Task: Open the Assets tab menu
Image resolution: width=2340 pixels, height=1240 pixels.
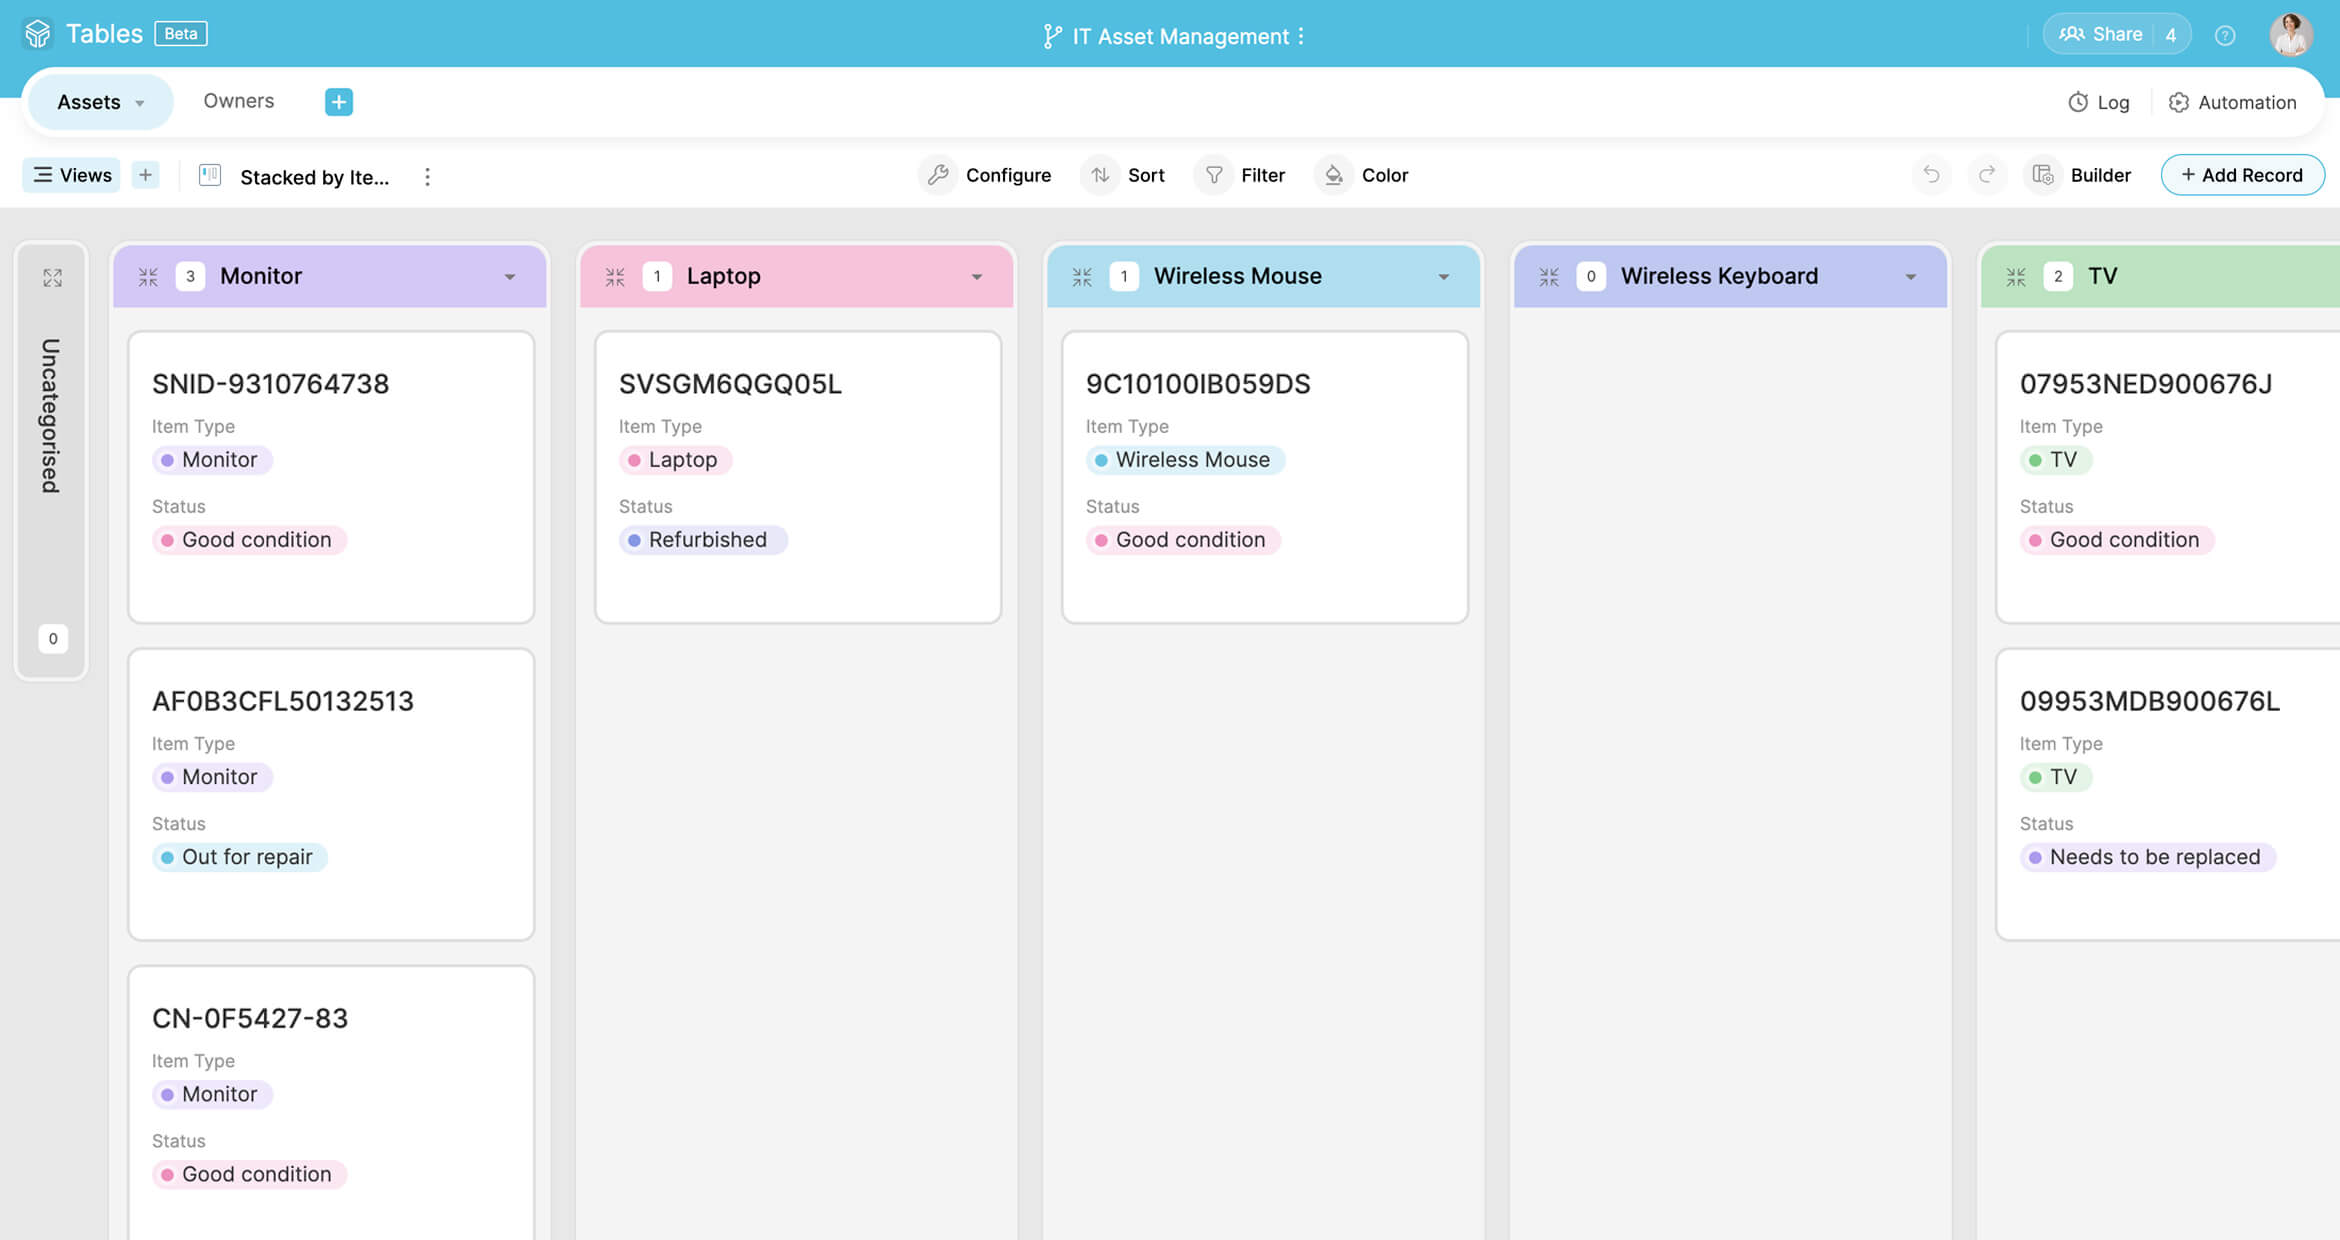Action: tap(140, 103)
